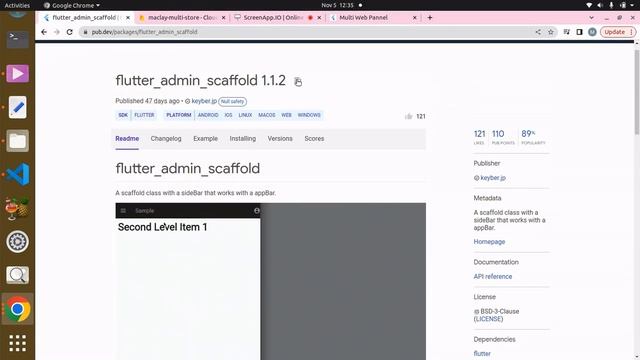The width and height of the screenshot is (640, 360).
Task: Switch to Example tab
Action: (x=205, y=139)
